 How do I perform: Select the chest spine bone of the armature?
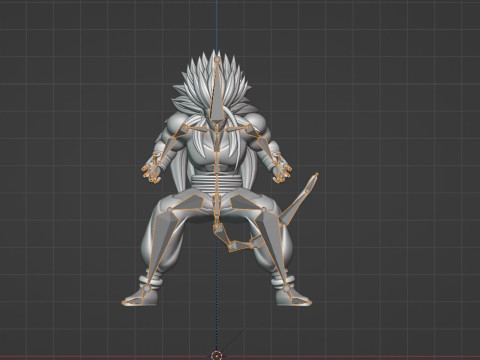(217, 143)
